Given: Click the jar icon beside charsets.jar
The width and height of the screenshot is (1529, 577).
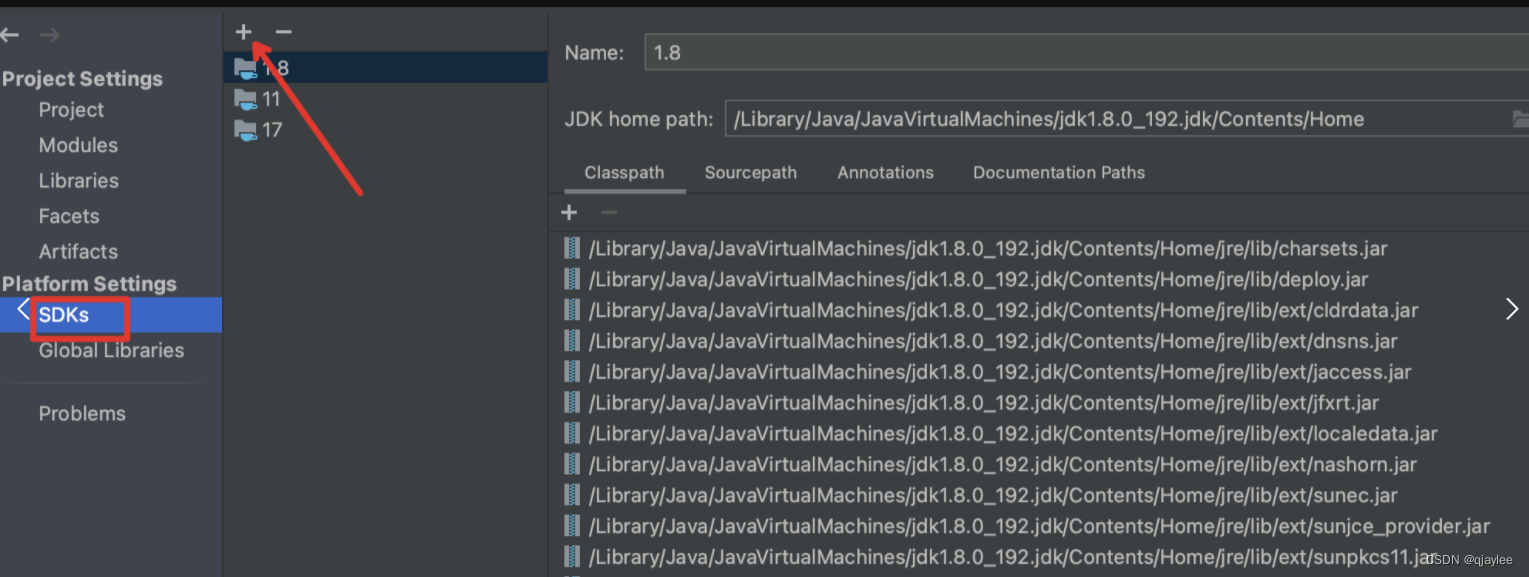Looking at the screenshot, I should [x=572, y=248].
